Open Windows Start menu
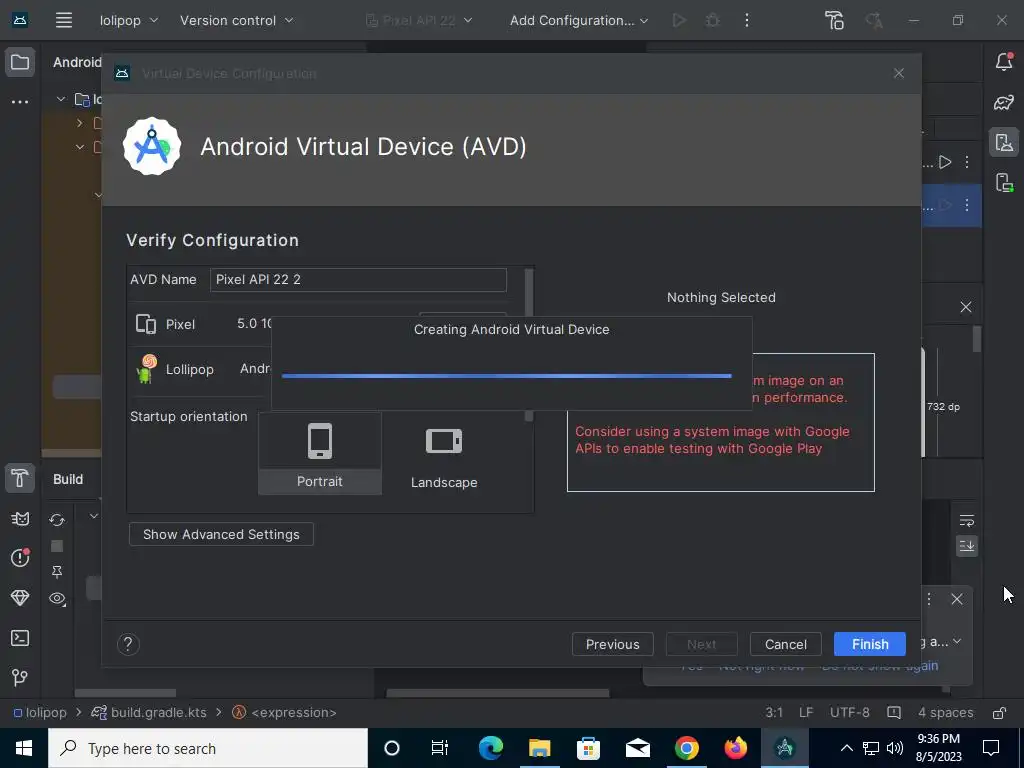 [x=24, y=748]
